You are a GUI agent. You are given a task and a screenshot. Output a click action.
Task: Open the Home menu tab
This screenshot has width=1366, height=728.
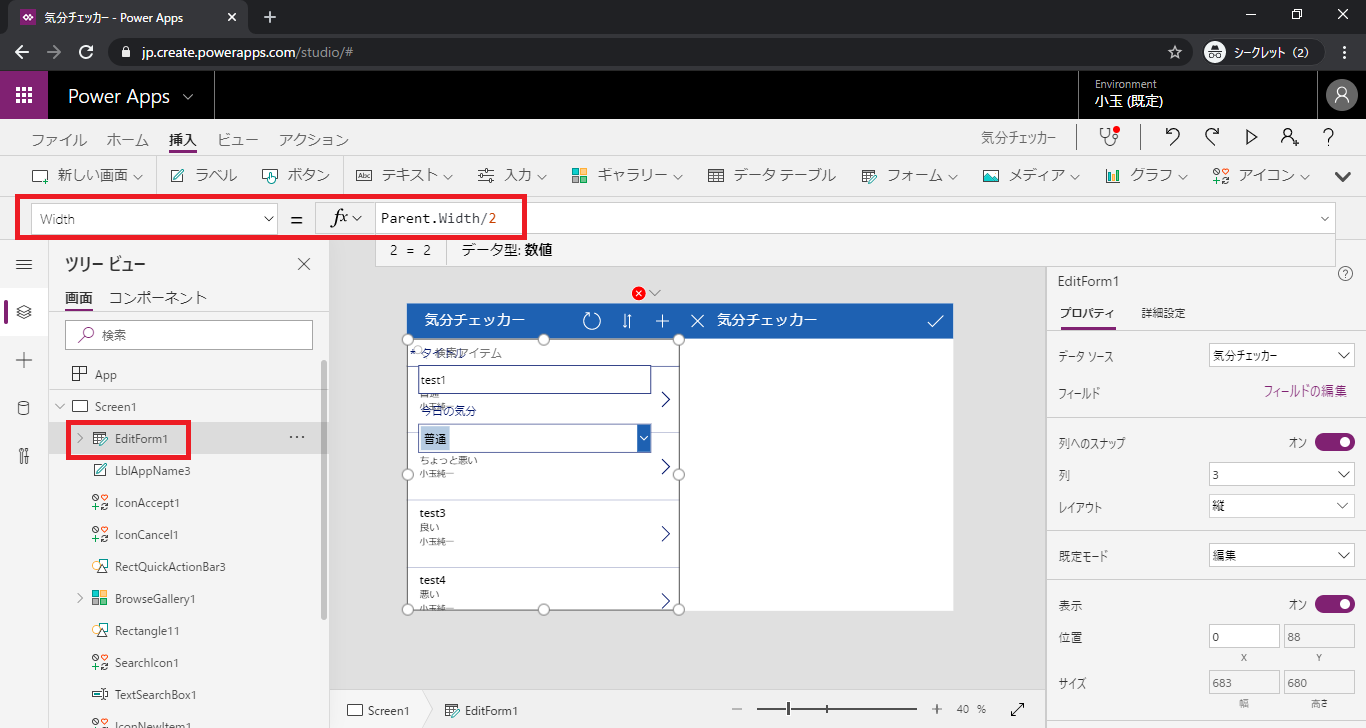tap(128, 140)
